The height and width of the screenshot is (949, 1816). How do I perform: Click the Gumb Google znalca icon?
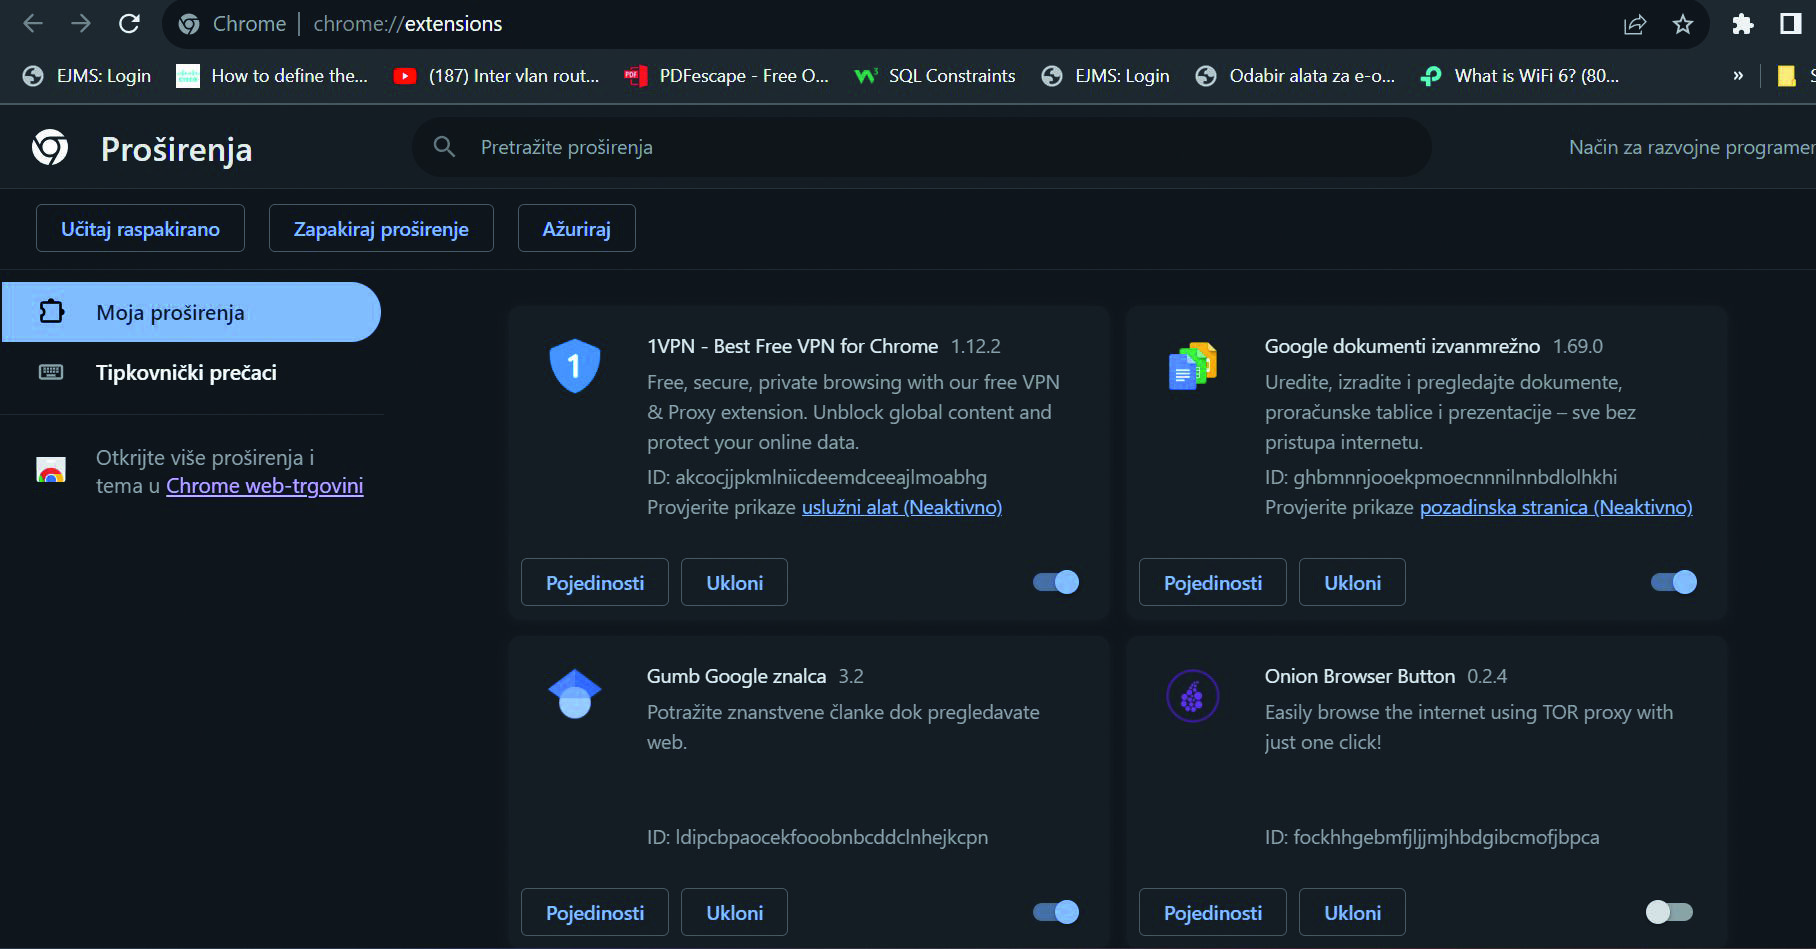[x=575, y=694]
